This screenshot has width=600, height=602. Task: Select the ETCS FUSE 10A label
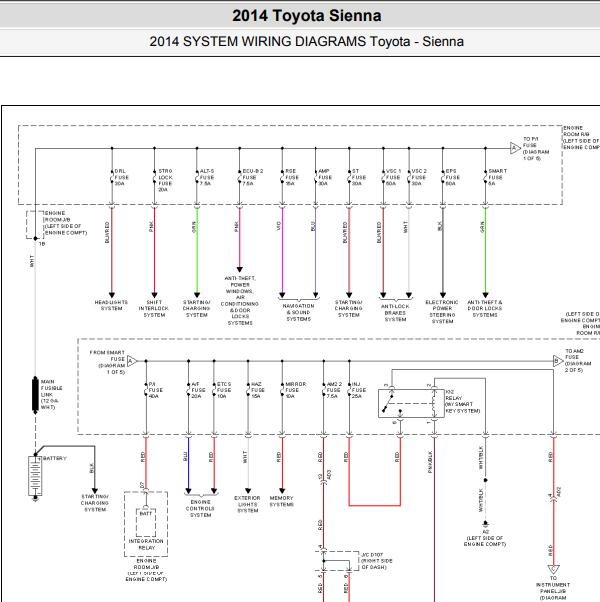click(224, 390)
